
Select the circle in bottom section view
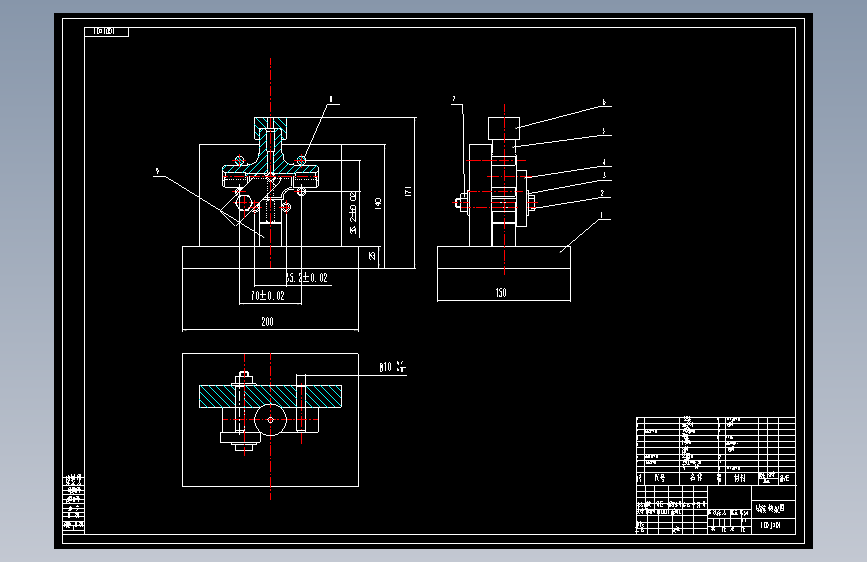(270, 420)
